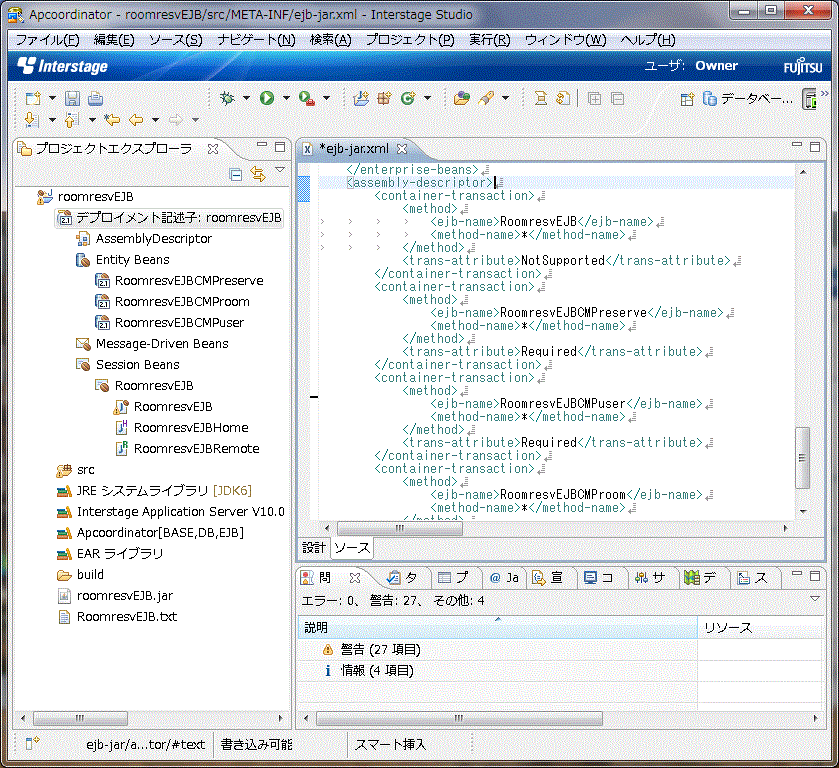Click the editor vertical scrollbar thumb
This screenshot has width=839, height=768.
click(x=802, y=458)
